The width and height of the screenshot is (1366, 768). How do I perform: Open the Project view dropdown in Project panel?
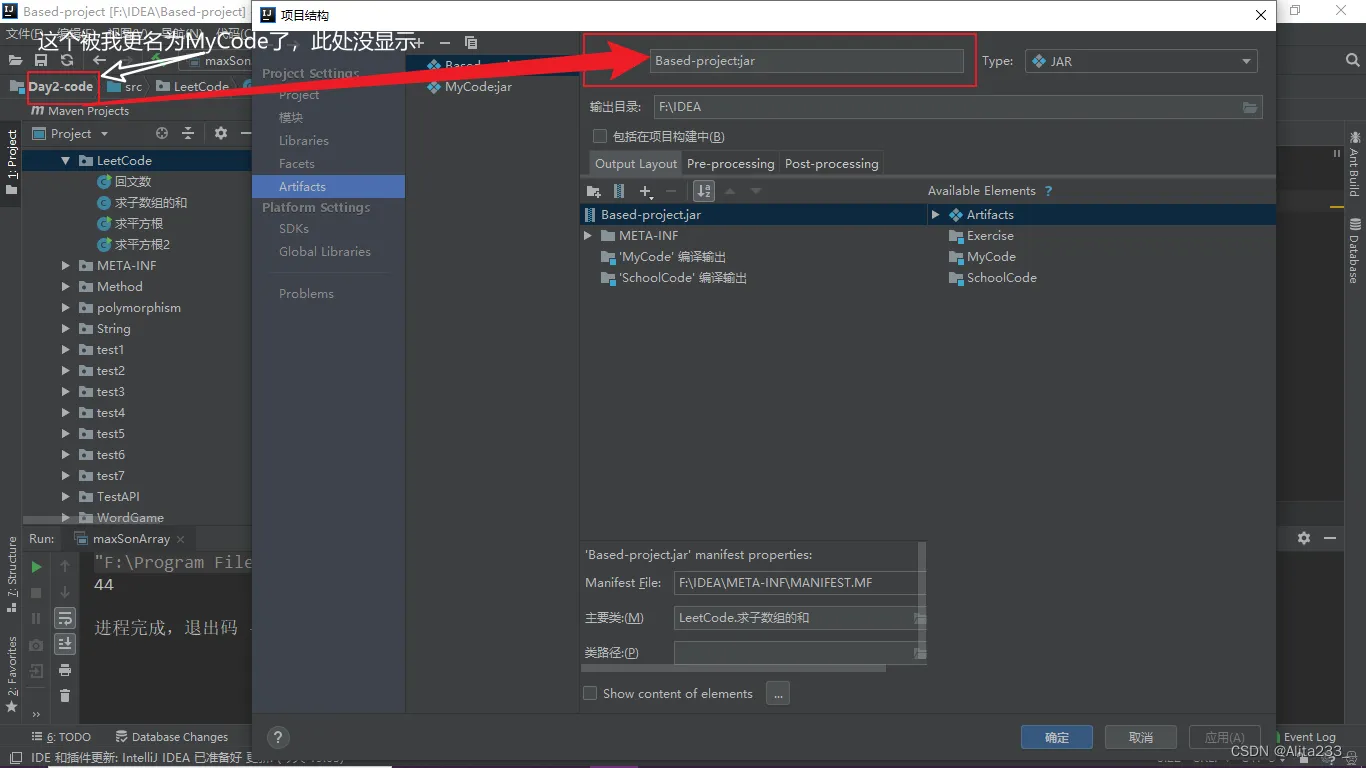[70, 133]
